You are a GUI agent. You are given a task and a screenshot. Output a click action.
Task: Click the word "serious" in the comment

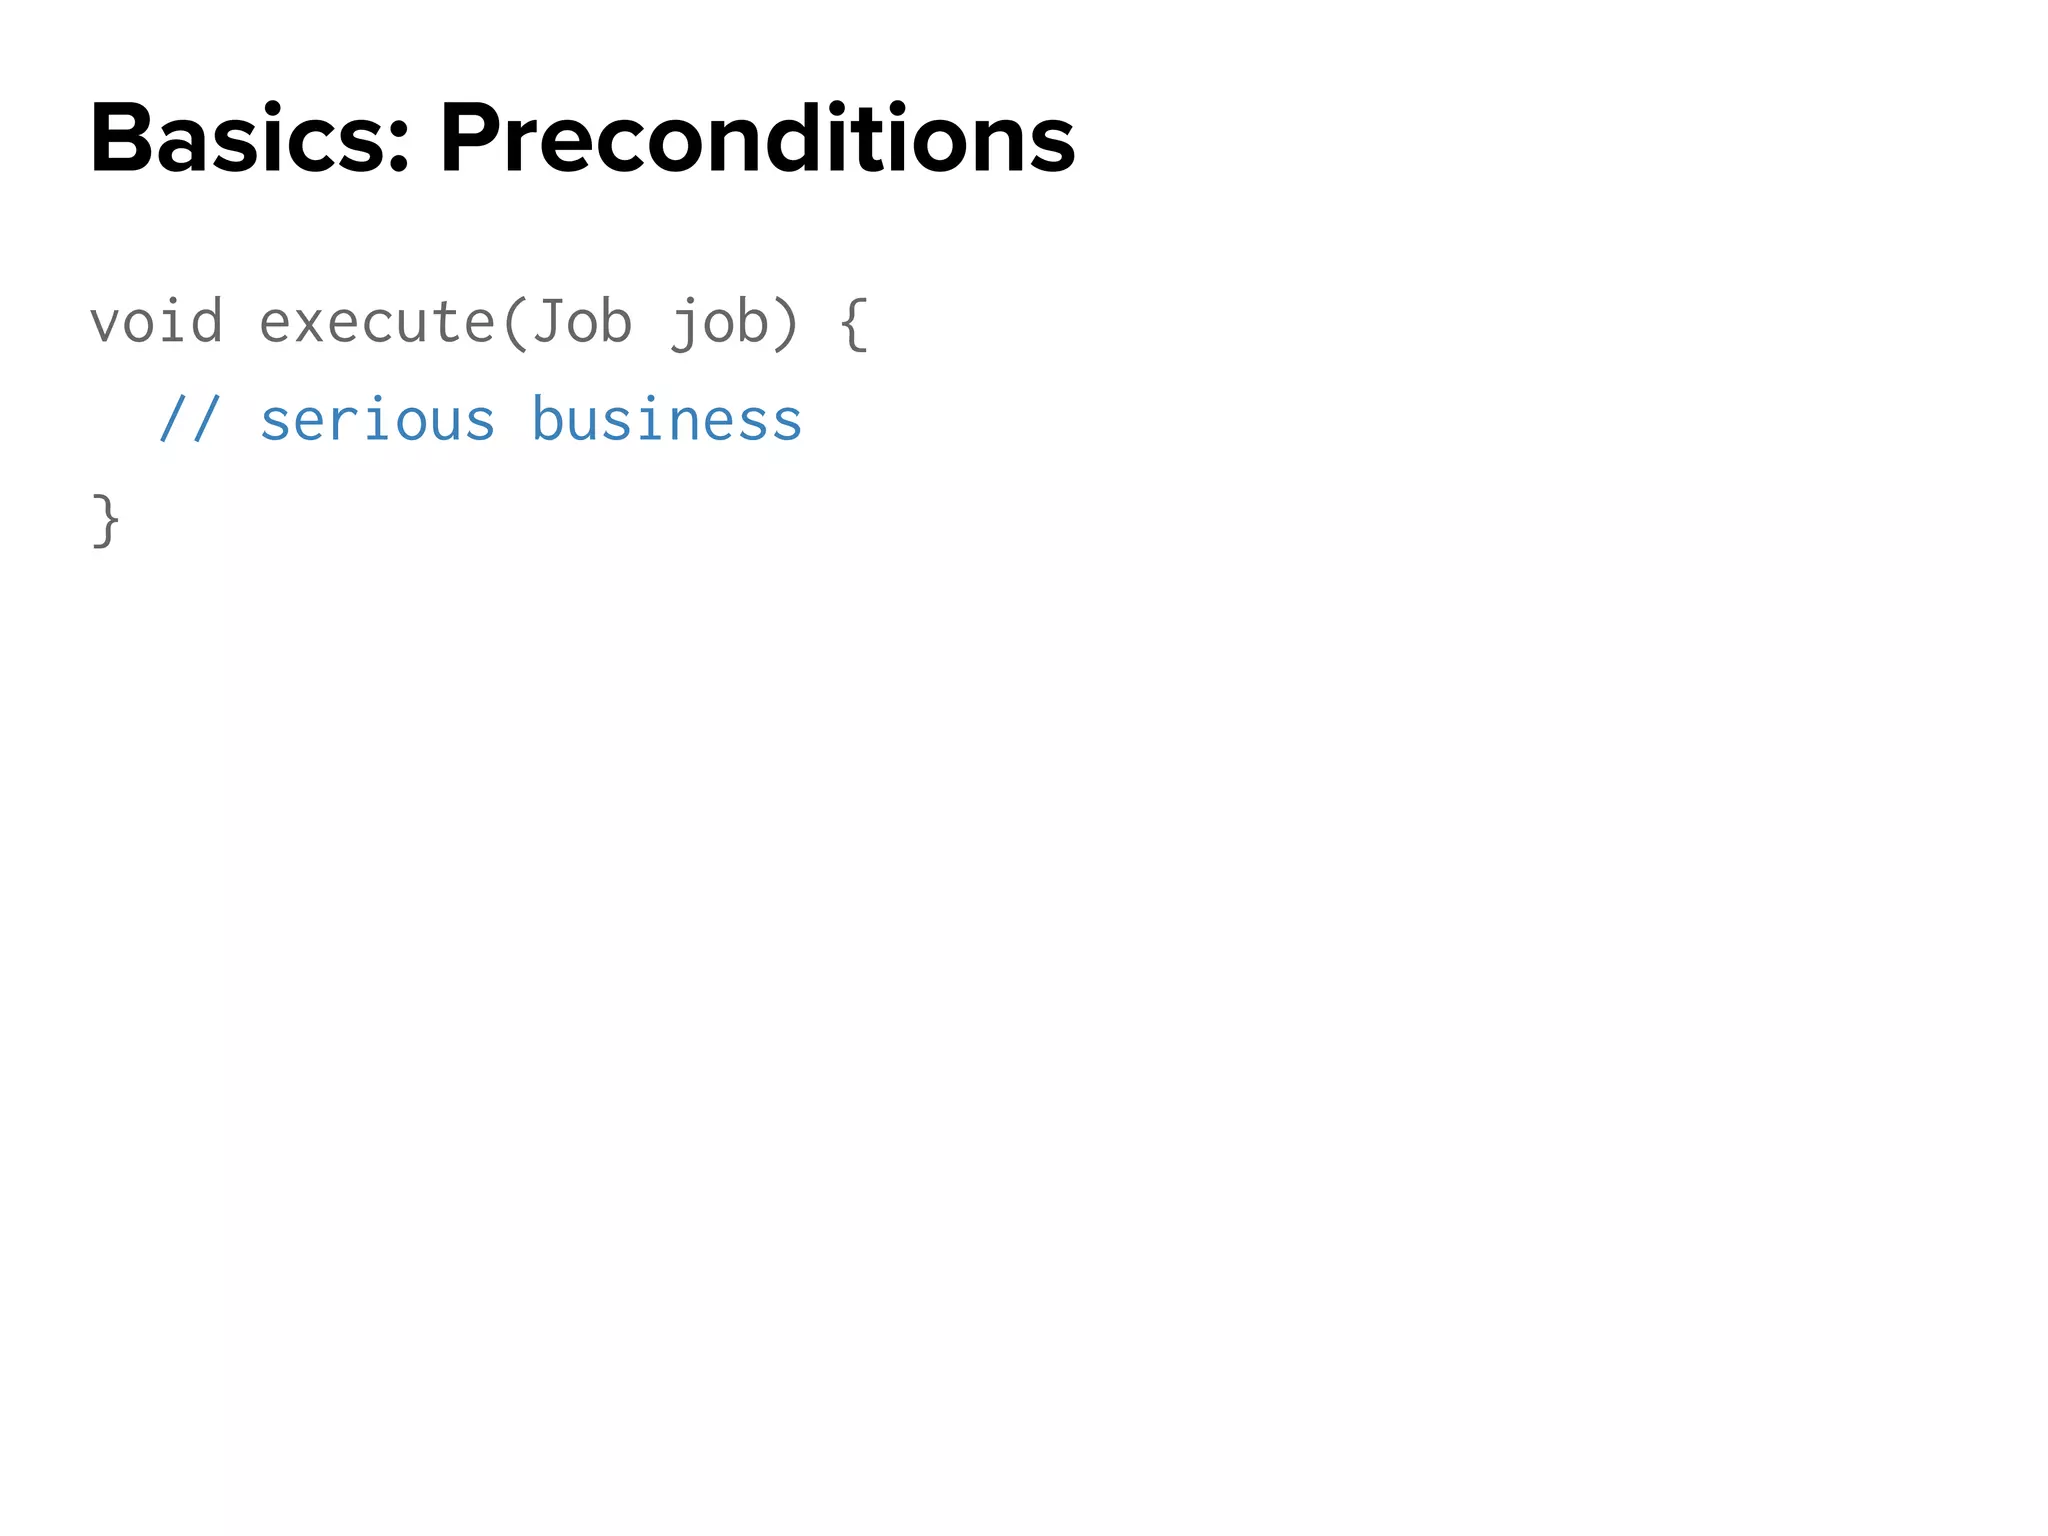(378, 420)
